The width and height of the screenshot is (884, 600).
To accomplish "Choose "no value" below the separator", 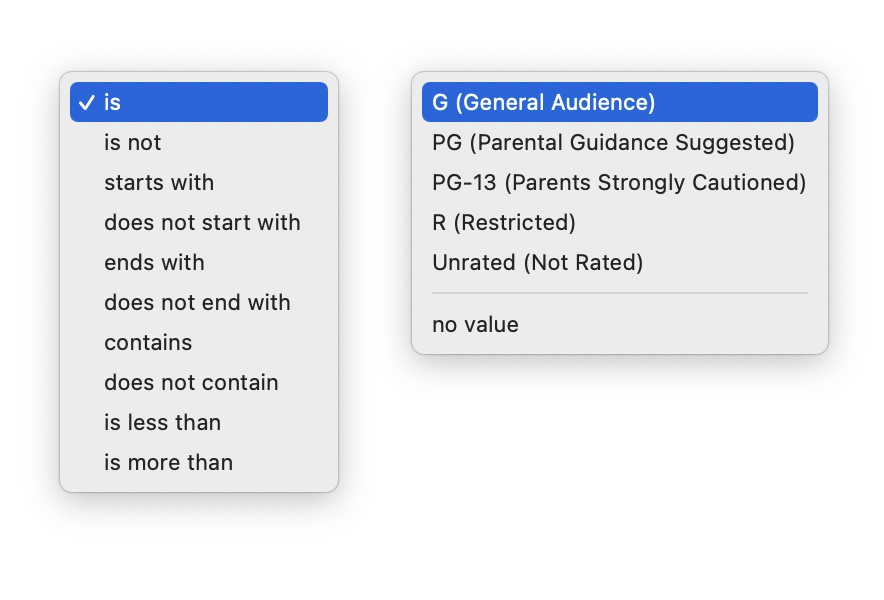I will tap(474, 324).
